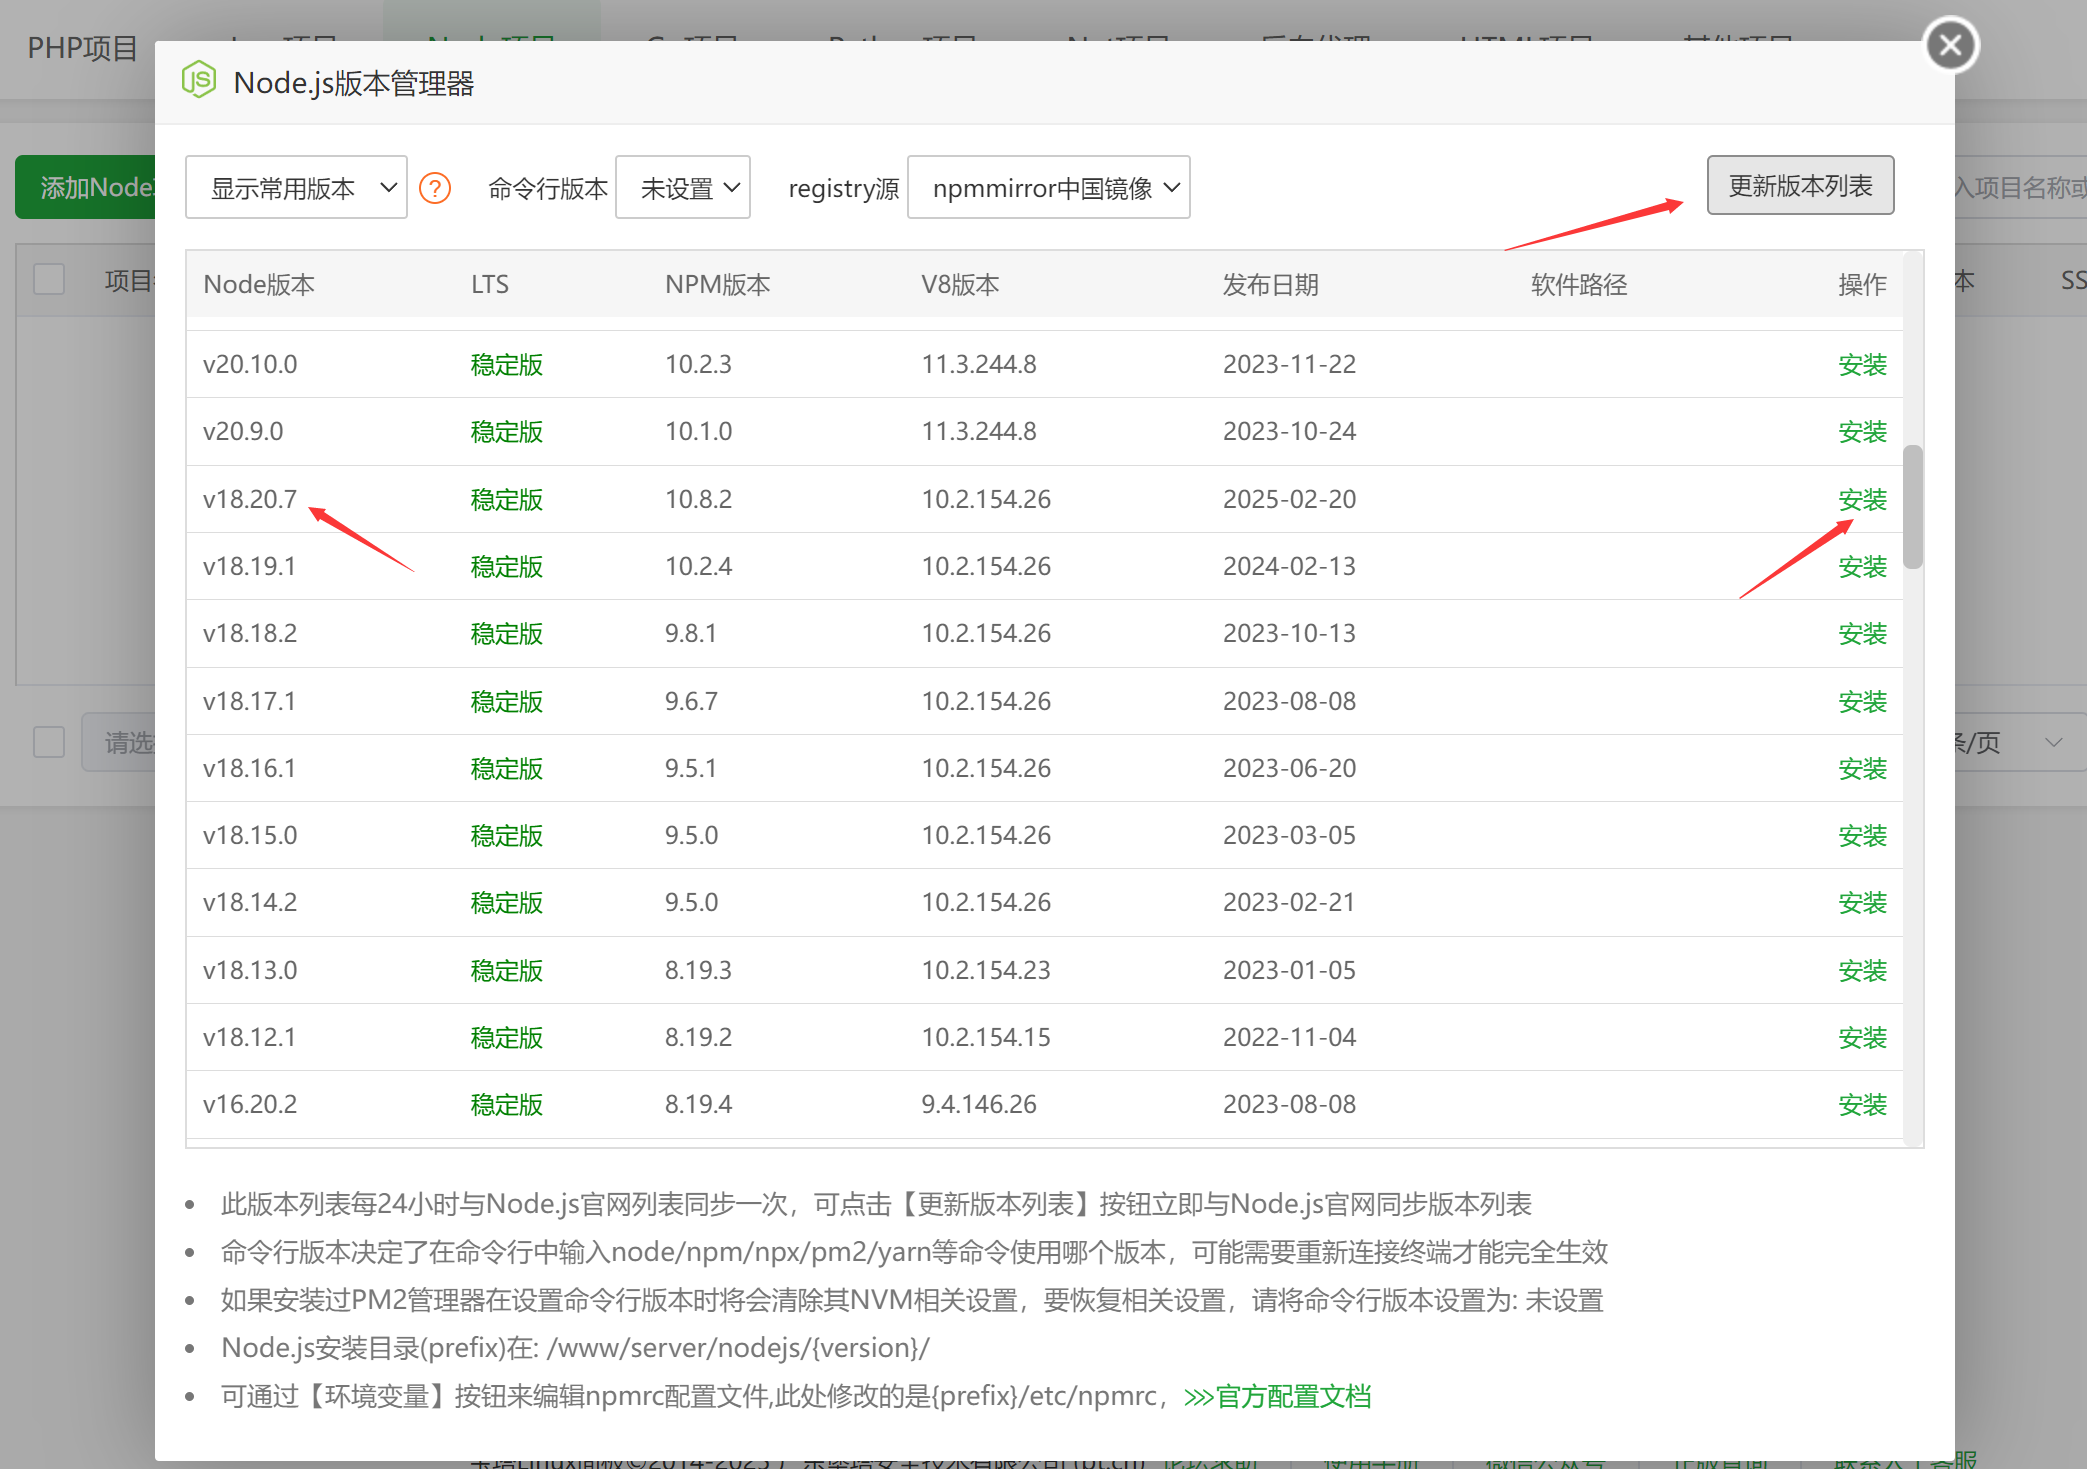
Task: Switch to the PHP项目 tab
Action: click(82, 48)
